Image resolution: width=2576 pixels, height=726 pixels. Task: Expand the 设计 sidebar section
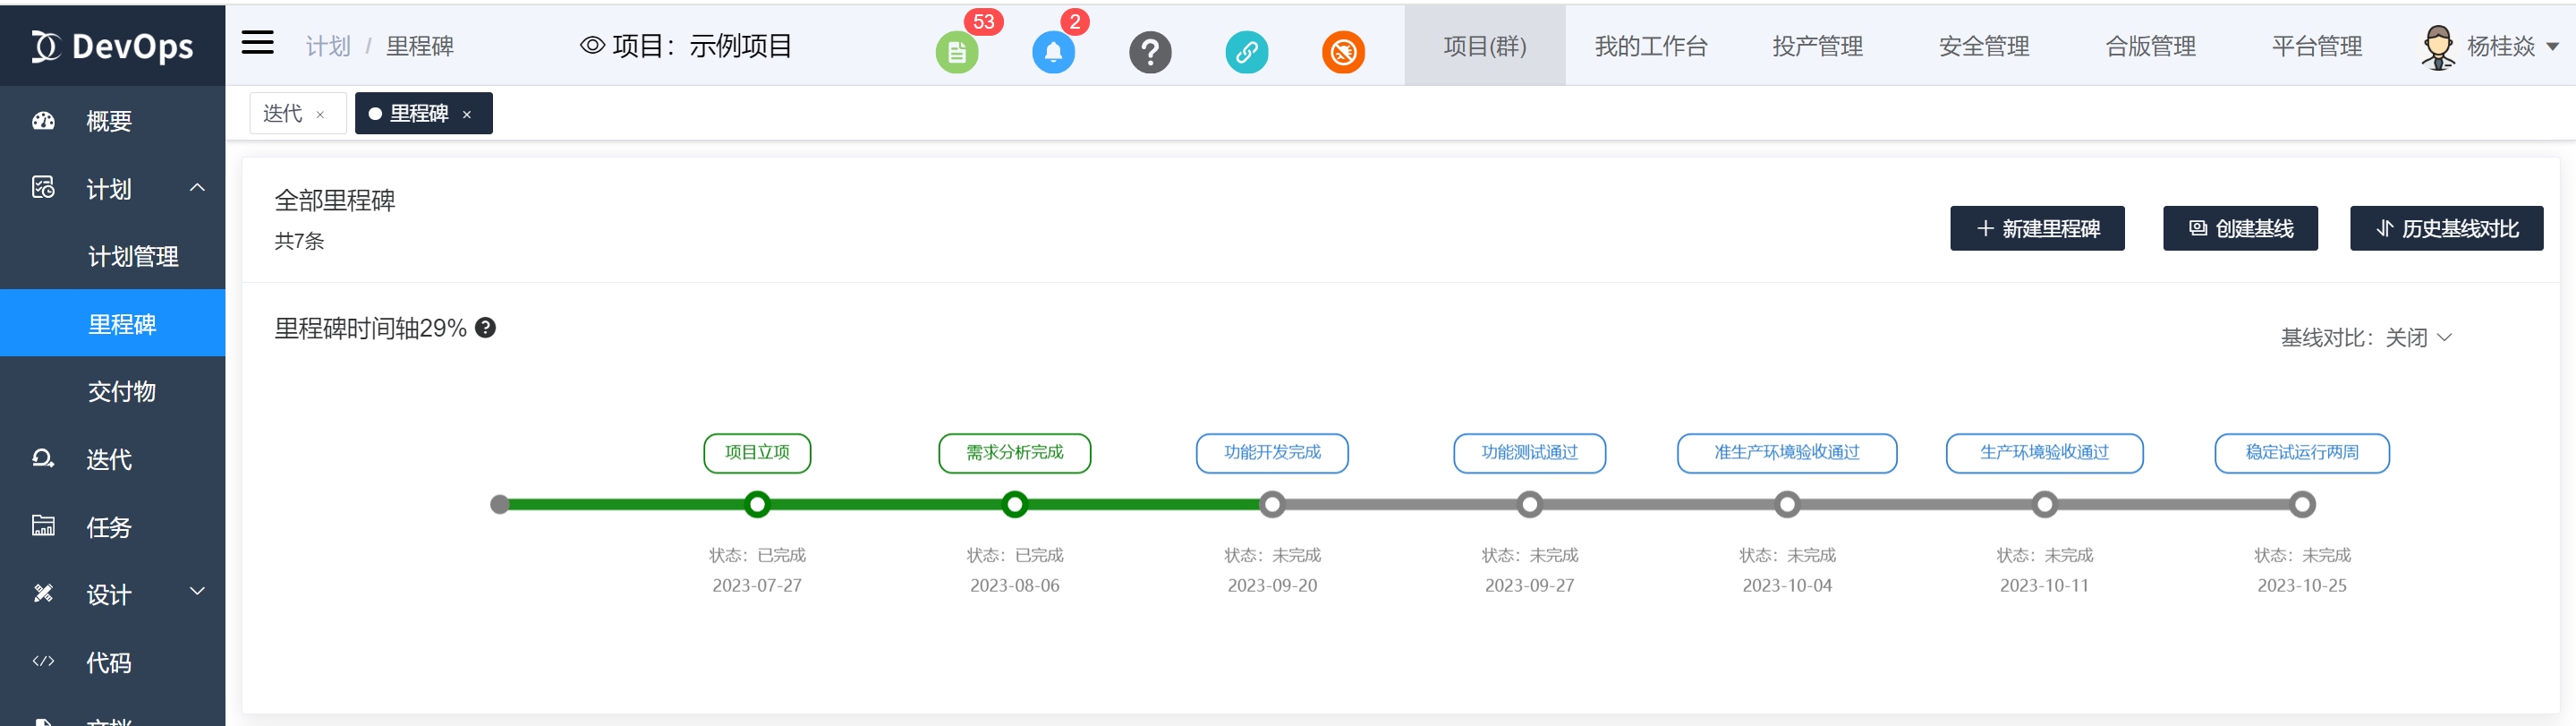[x=197, y=592]
